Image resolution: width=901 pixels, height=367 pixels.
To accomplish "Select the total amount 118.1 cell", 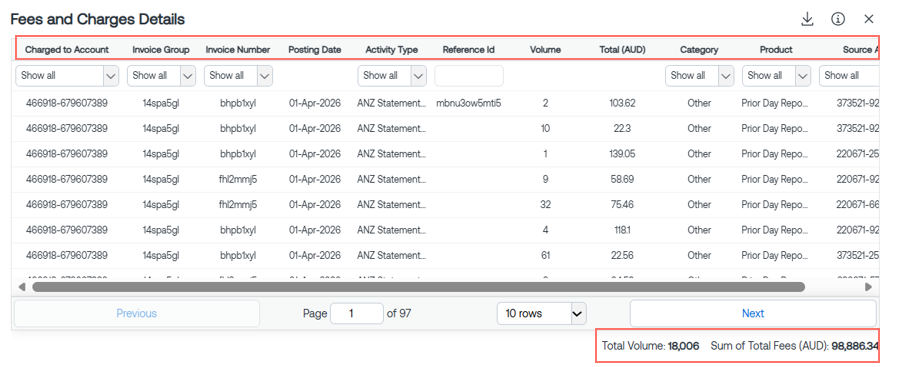I will click(x=622, y=230).
